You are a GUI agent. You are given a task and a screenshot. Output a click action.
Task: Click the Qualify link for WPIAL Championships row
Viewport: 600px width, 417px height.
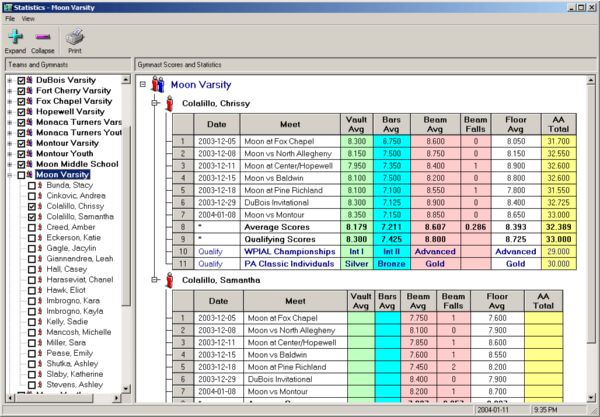(210, 251)
